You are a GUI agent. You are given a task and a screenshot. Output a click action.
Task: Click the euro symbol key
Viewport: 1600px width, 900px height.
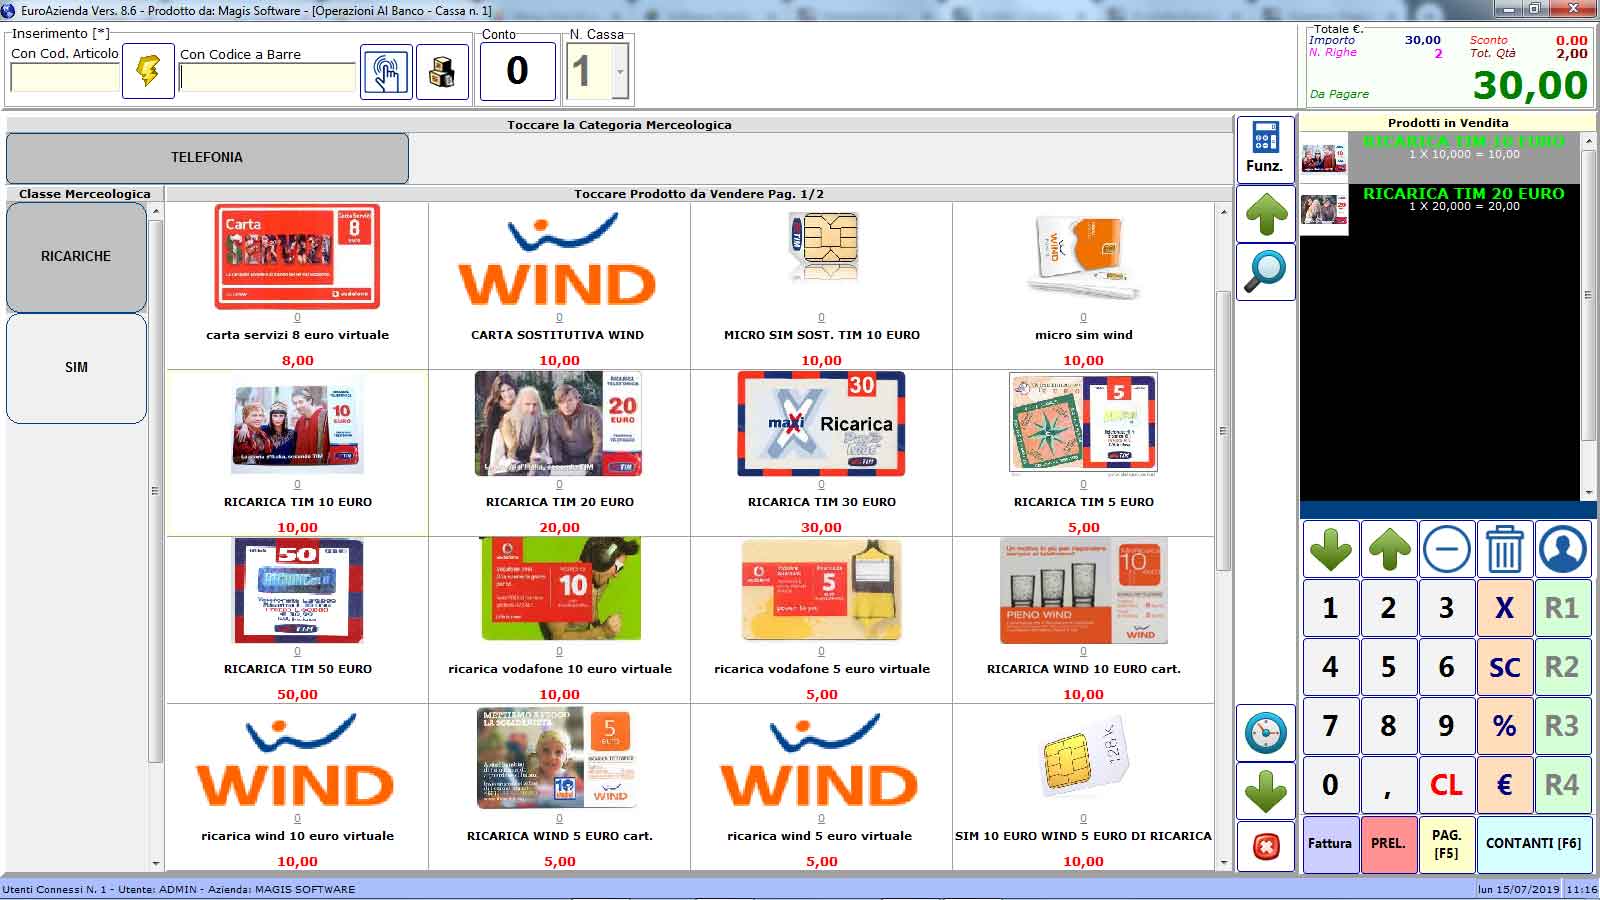point(1504,785)
